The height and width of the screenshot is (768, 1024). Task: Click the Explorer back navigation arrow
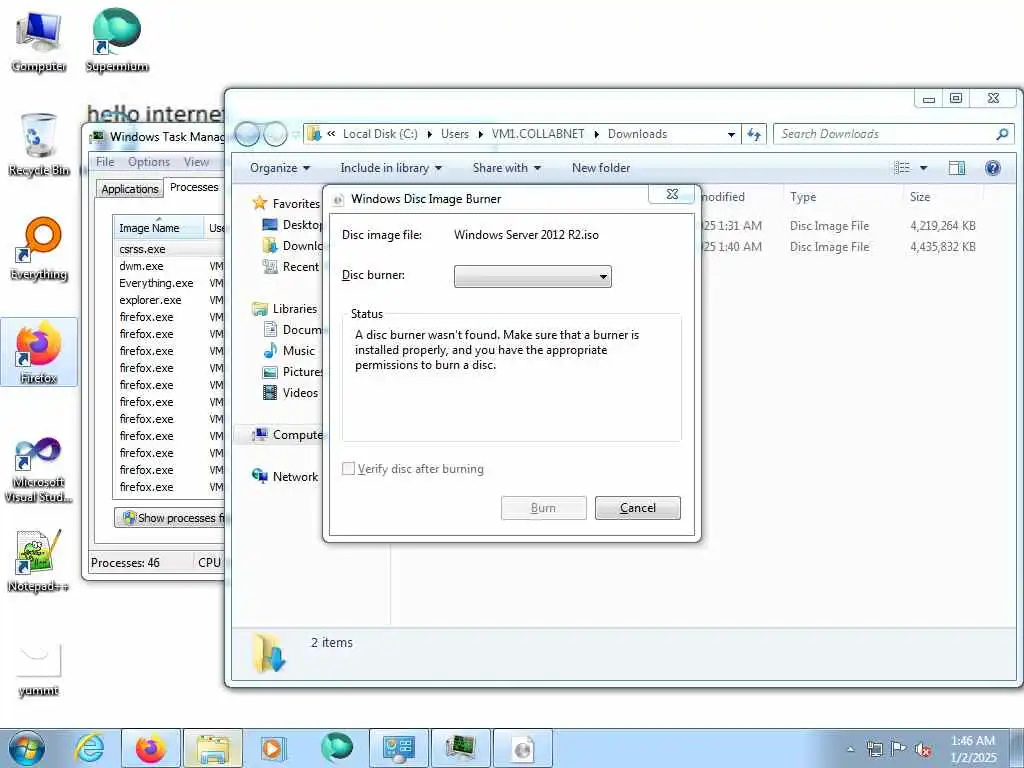247,135
